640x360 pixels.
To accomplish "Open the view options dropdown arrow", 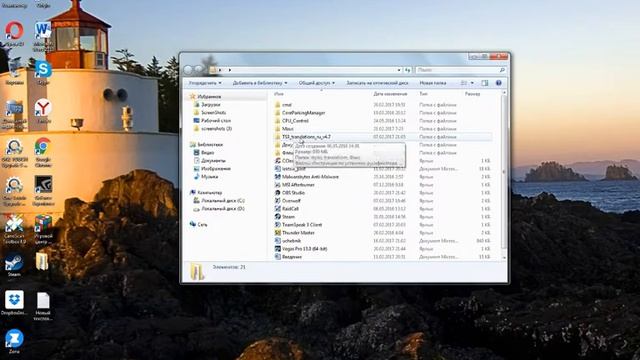I will (472, 83).
